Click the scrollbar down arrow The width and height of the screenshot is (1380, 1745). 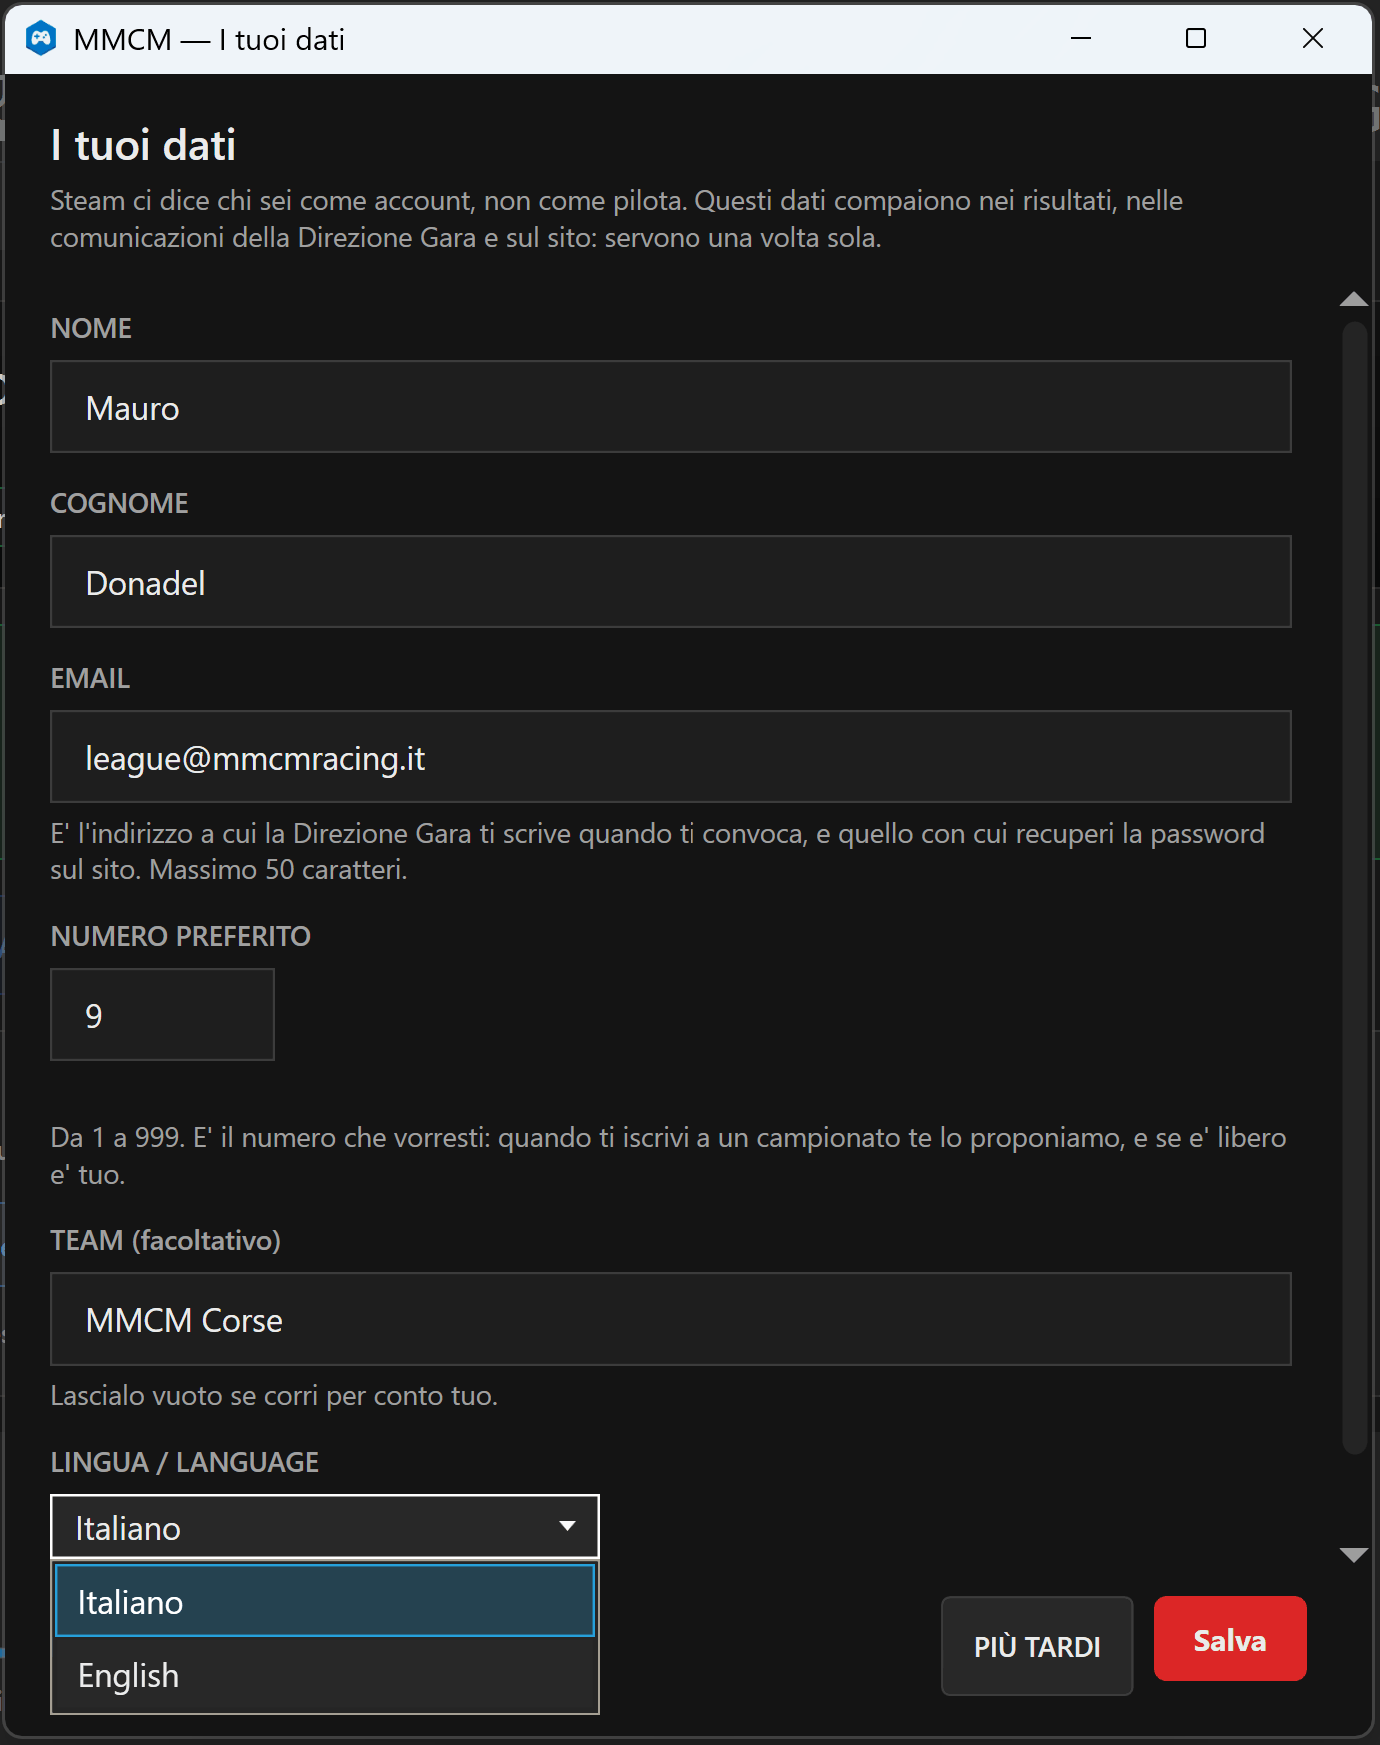point(1354,1554)
